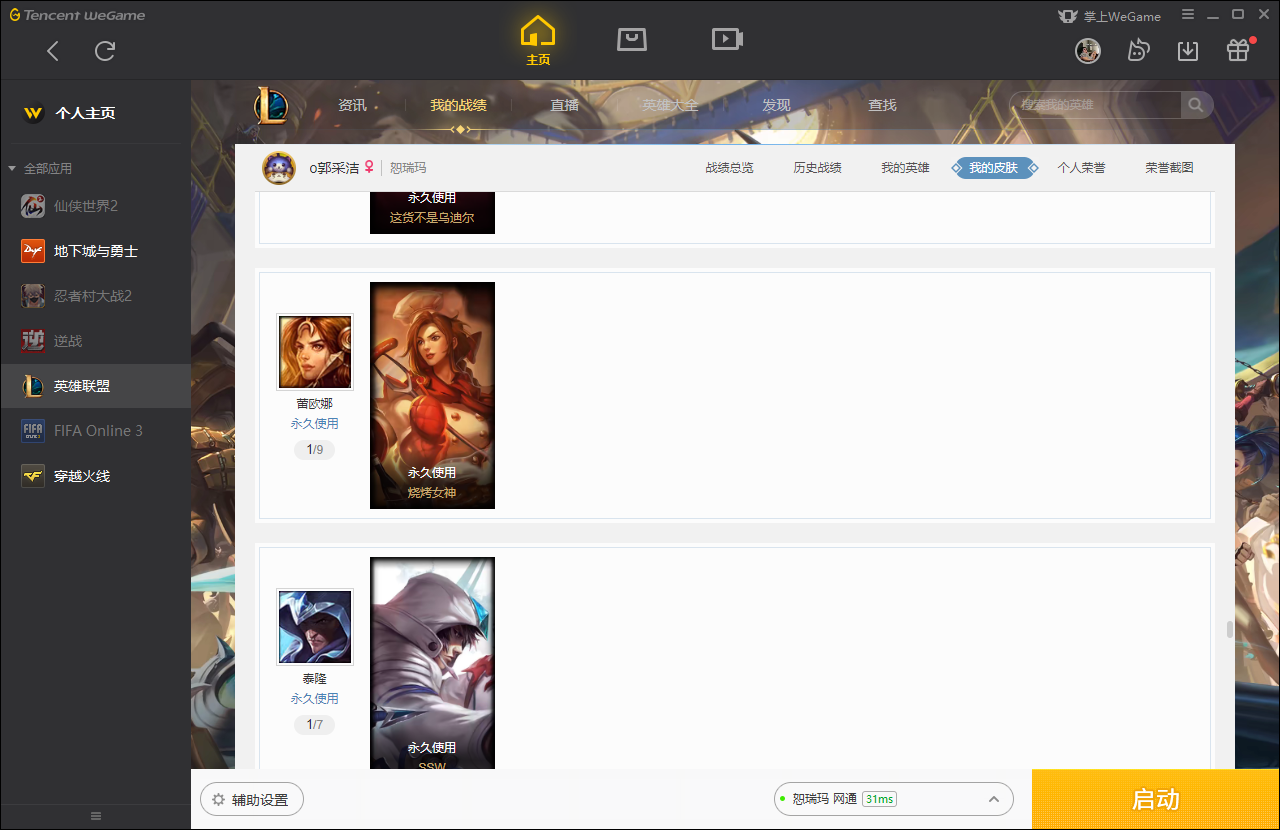Image resolution: width=1280 pixels, height=830 pixels.
Task: Select 逆战 in the game list
Action: click(95, 341)
